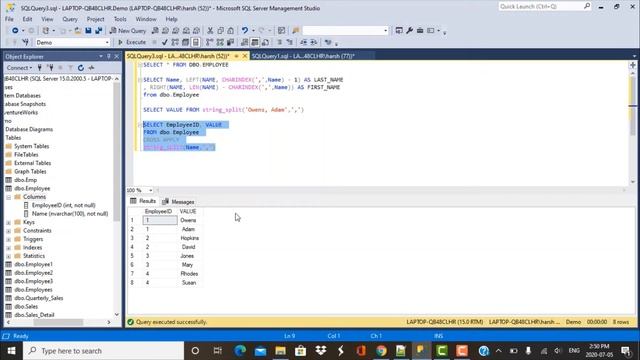Viewport: 640px width, 360px height.
Task: Click the Save All icon
Action: 98,31
